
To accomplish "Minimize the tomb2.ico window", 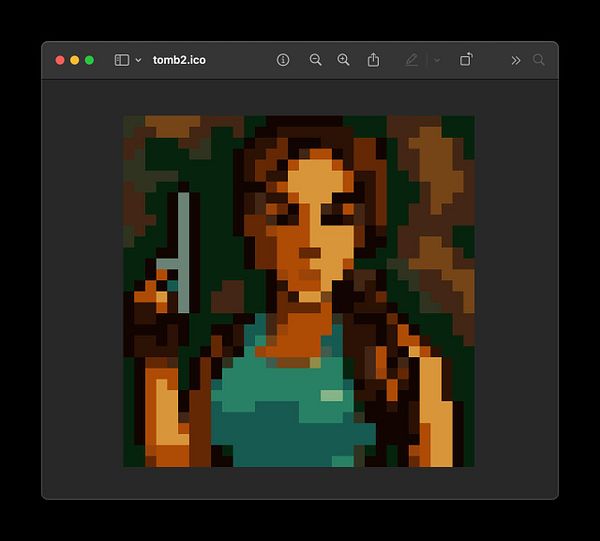I will 75,60.
